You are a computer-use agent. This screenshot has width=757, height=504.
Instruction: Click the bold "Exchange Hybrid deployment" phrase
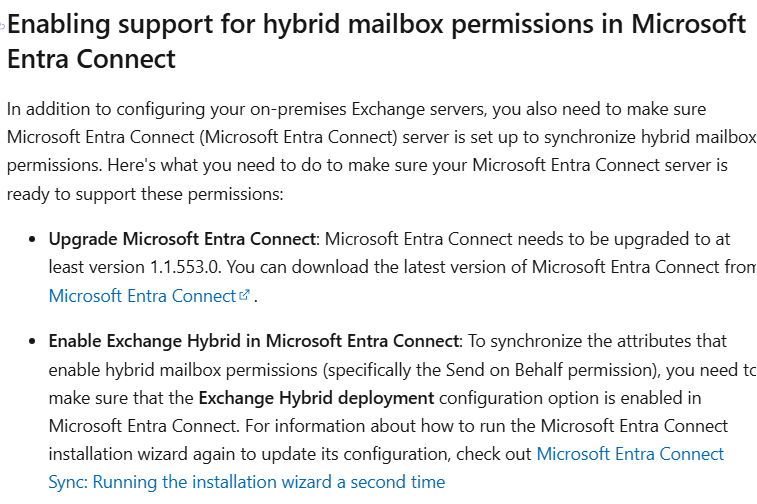tap(316, 398)
